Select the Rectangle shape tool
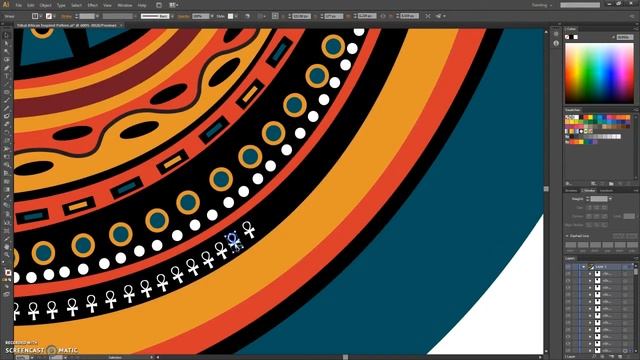640x360 pixels. 6,93
